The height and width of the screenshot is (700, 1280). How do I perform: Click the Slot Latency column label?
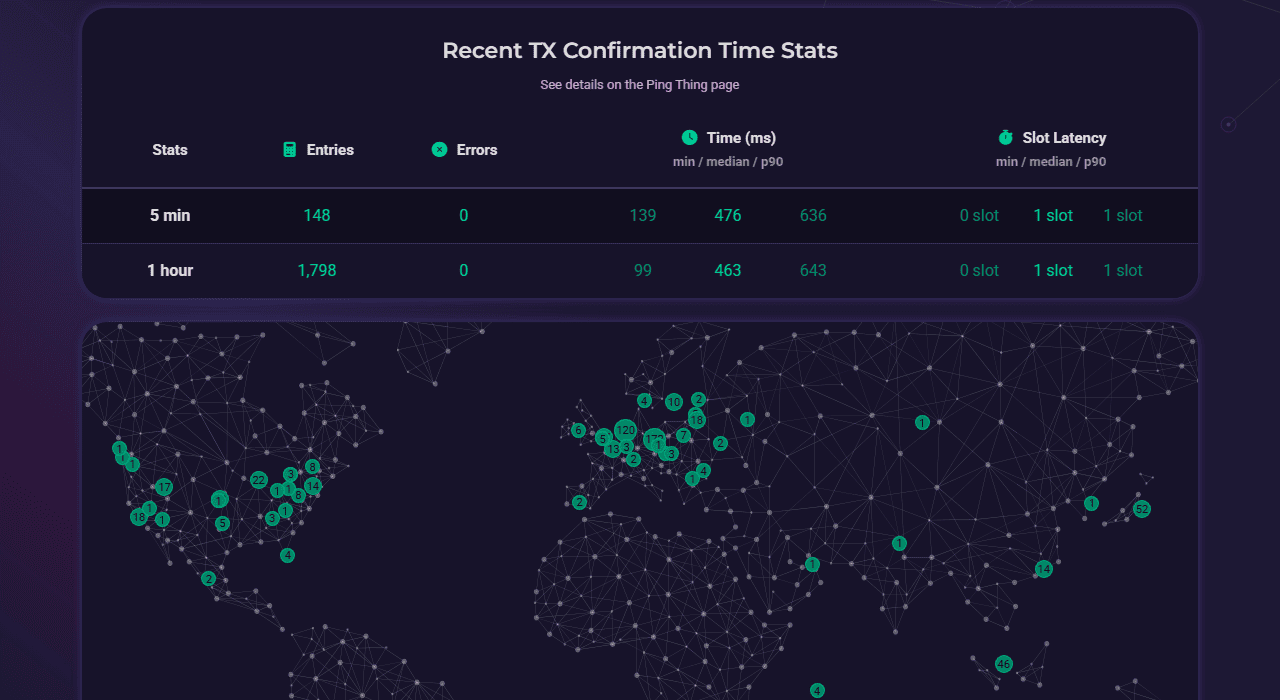tap(1064, 138)
